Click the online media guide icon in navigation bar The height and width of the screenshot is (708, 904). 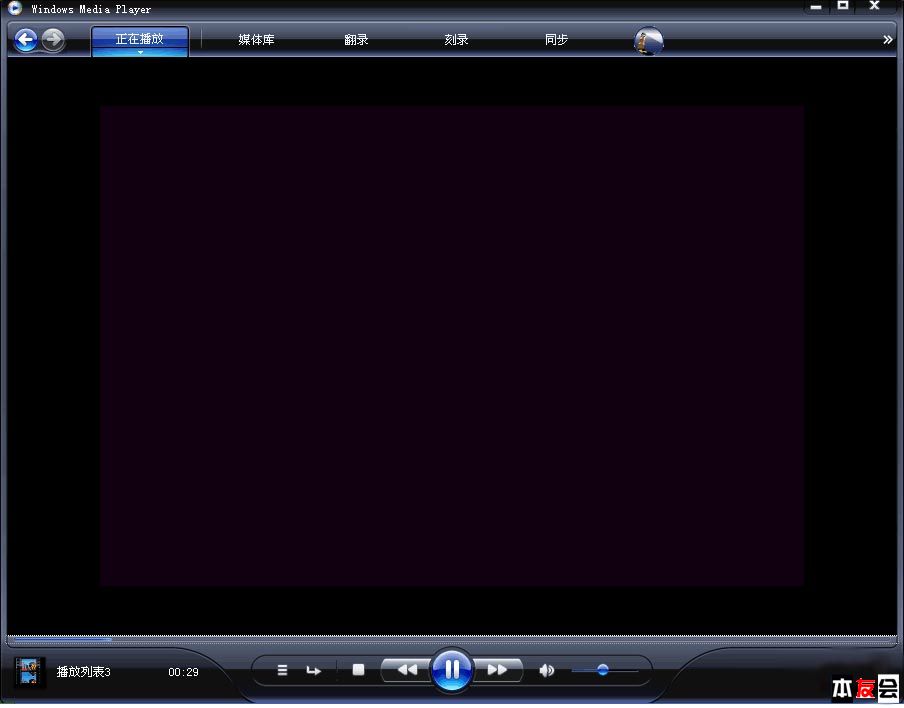pos(648,40)
